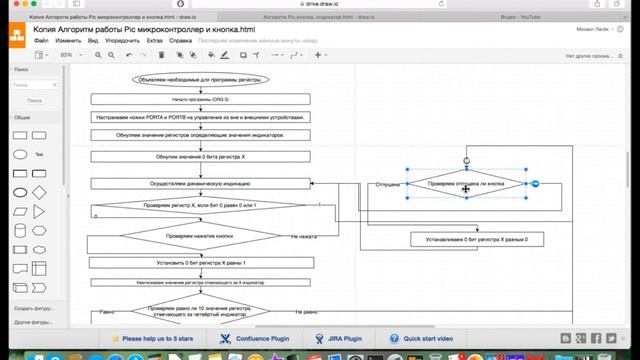Screen dimensions: 640x360
Task: Click the zoom out magnifier icon
Action: click(111, 55)
